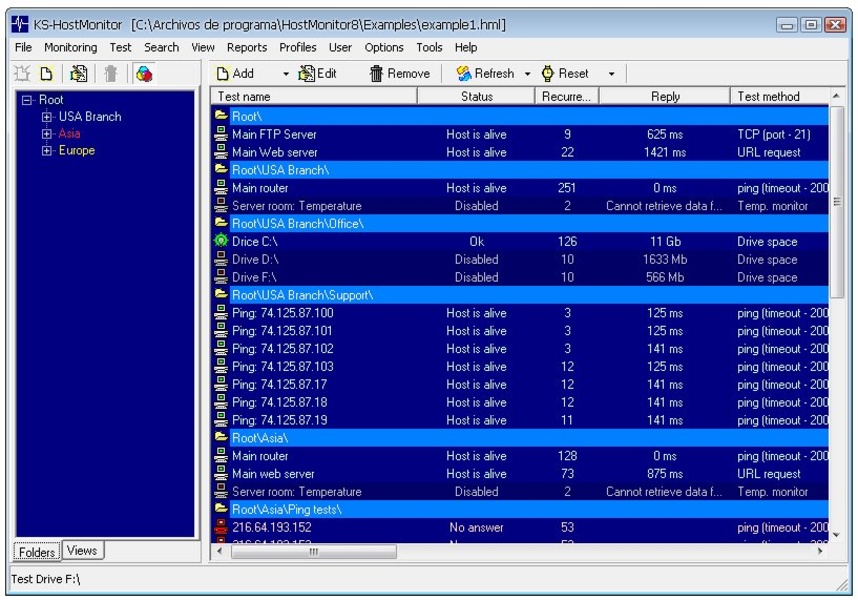Click the color palette icon in left toolbar
The height and width of the screenshot is (600, 858).
[144, 74]
